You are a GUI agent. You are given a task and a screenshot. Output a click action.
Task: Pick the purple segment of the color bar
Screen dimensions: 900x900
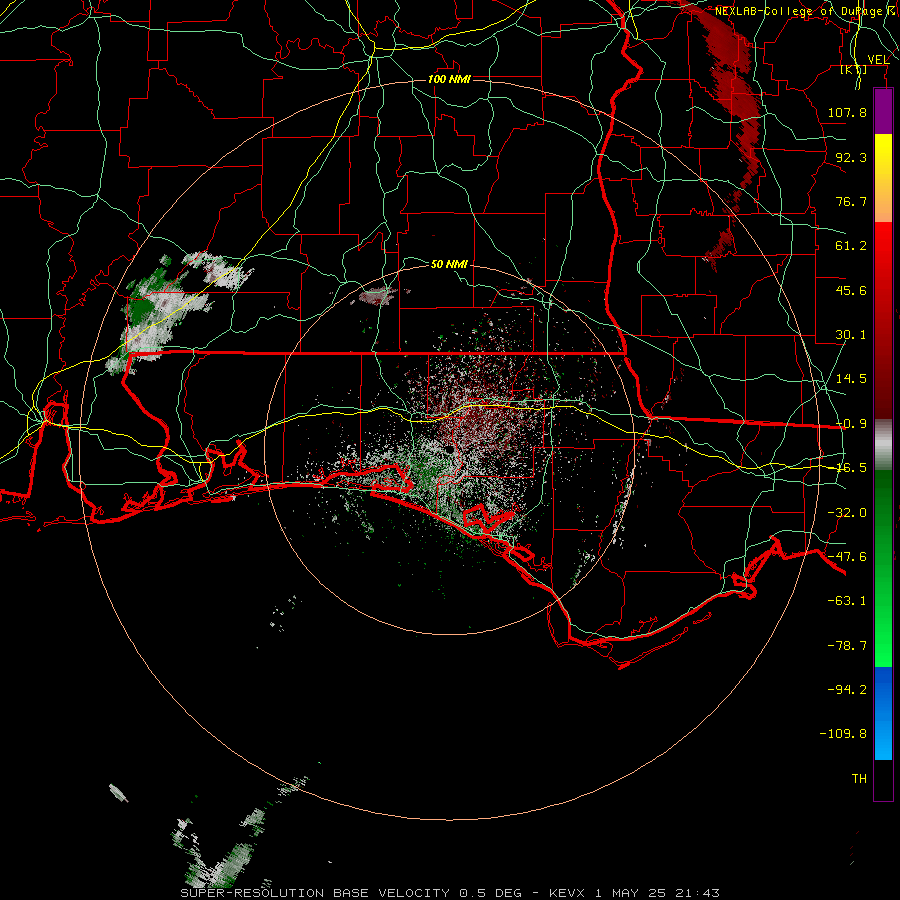[883, 111]
